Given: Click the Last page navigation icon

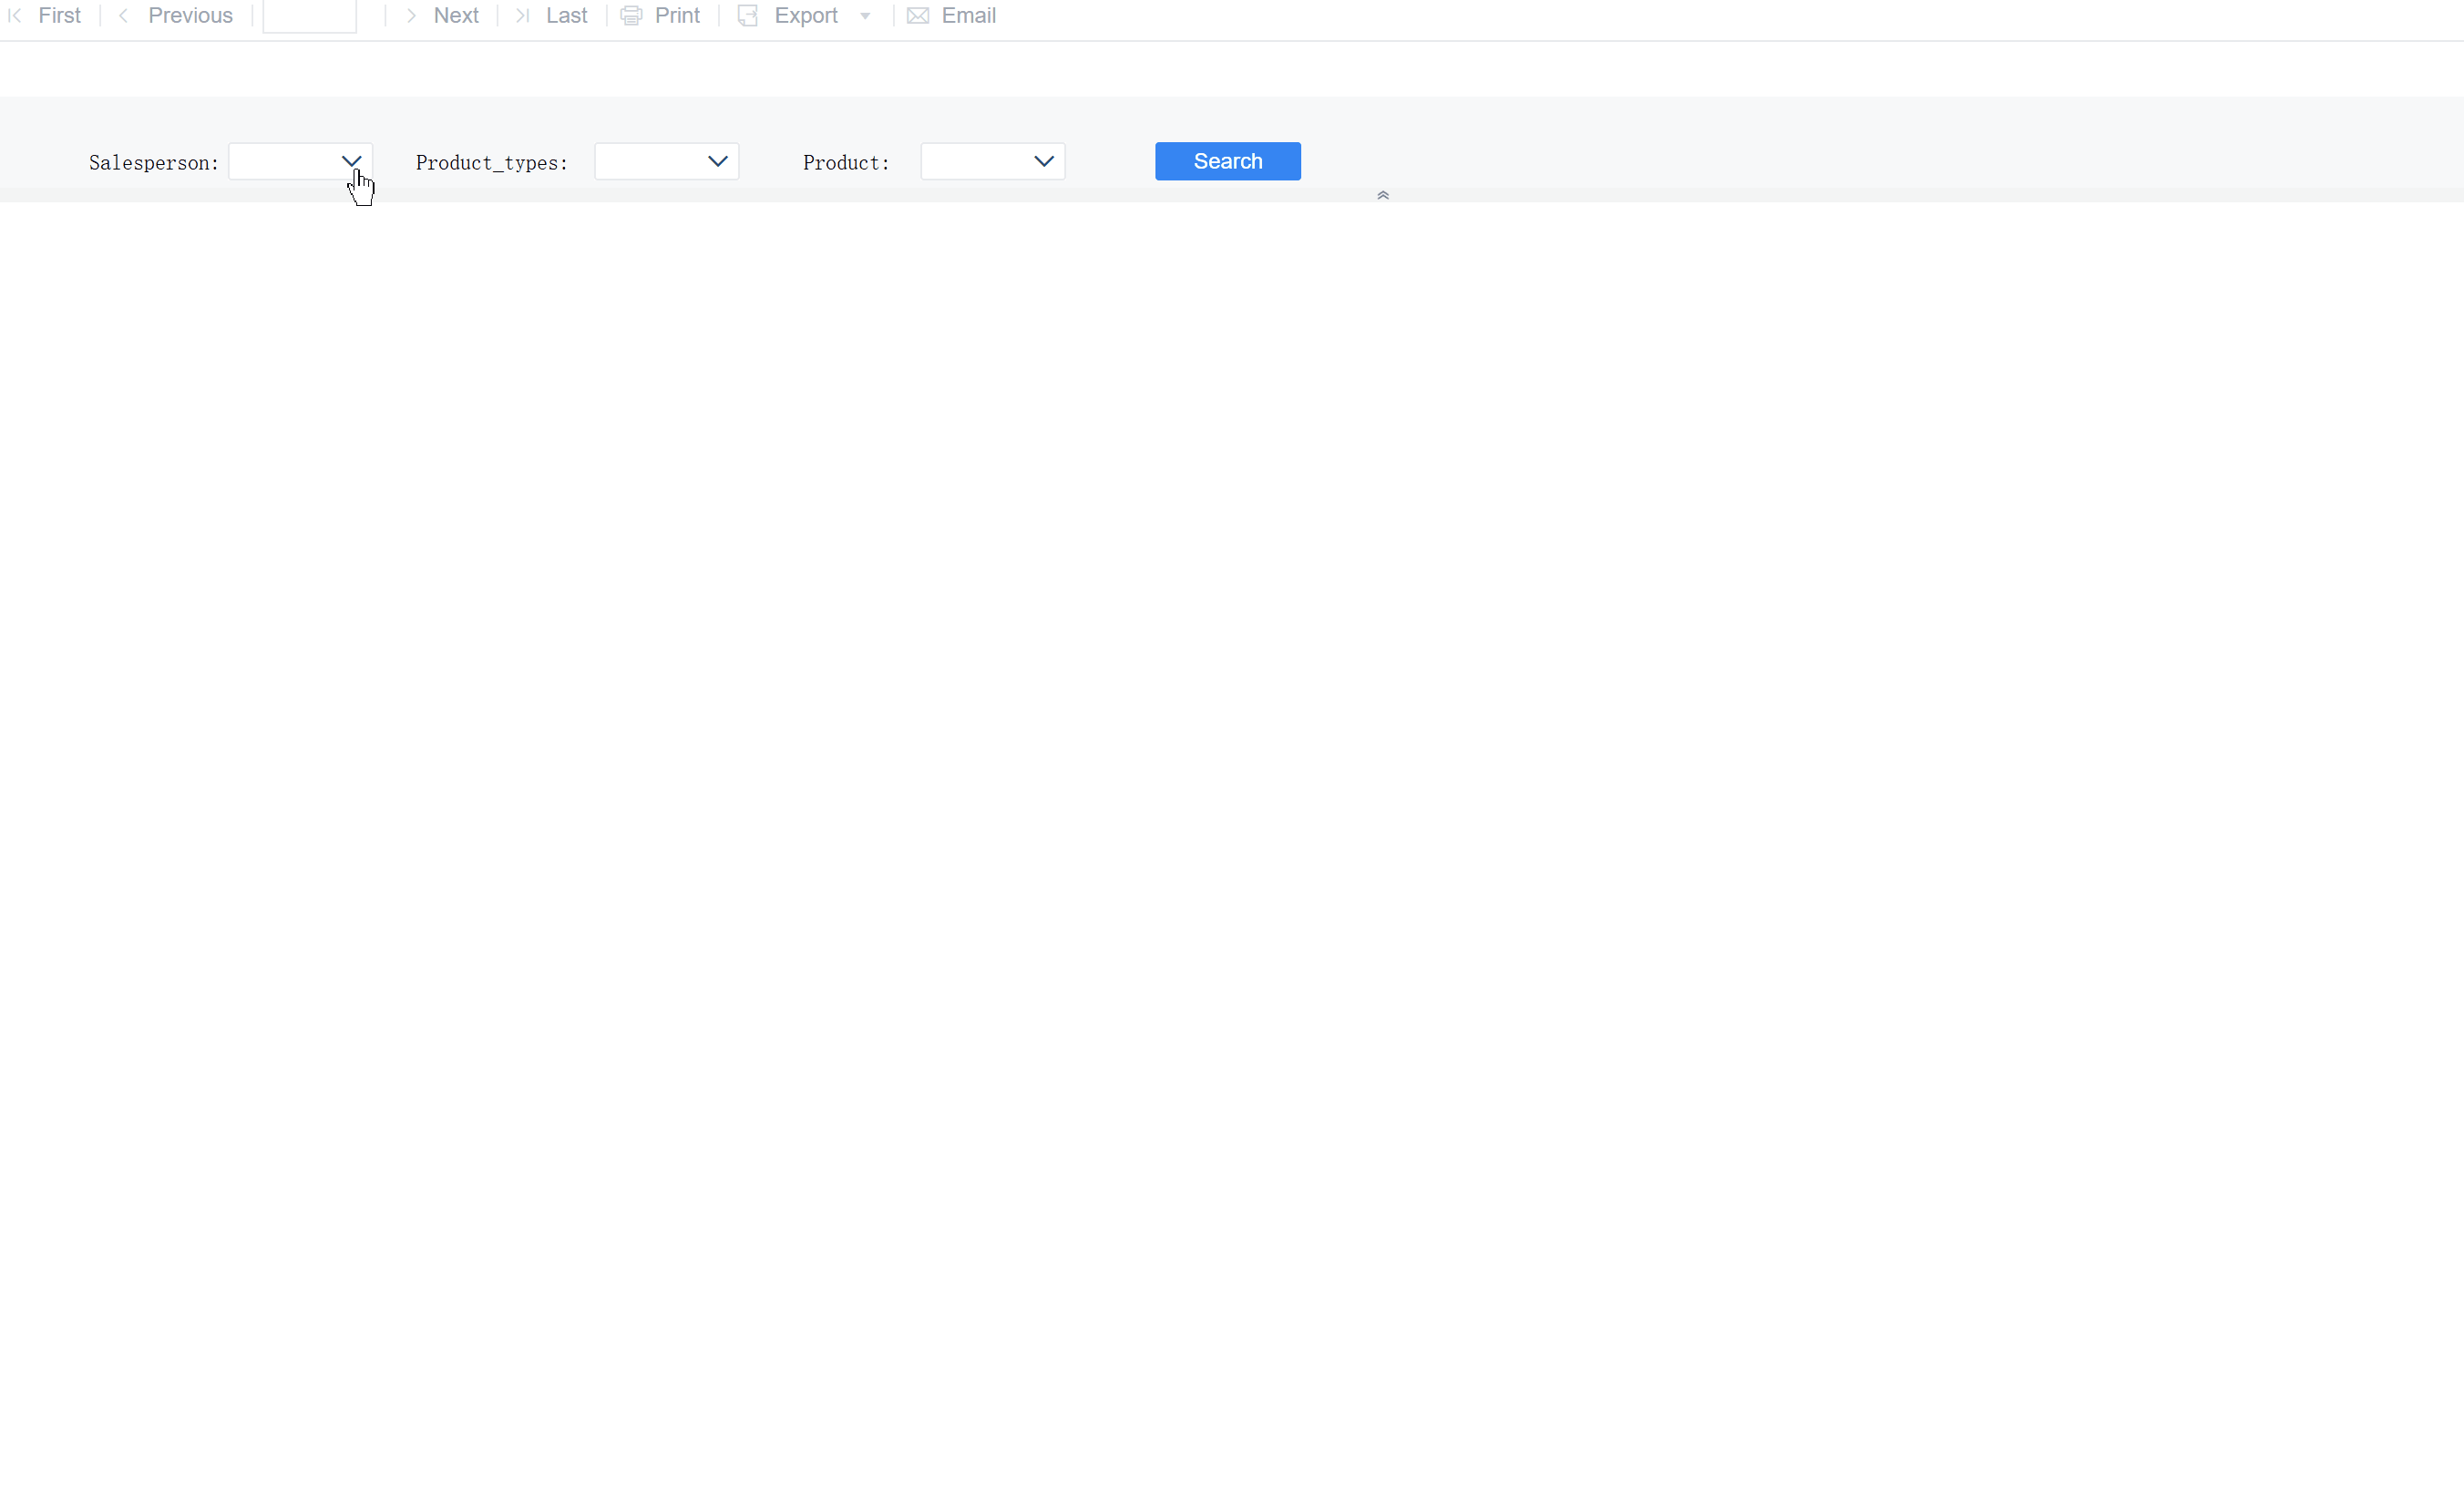Looking at the screenshot, I should pyautogui.click(x=521, y=15).
